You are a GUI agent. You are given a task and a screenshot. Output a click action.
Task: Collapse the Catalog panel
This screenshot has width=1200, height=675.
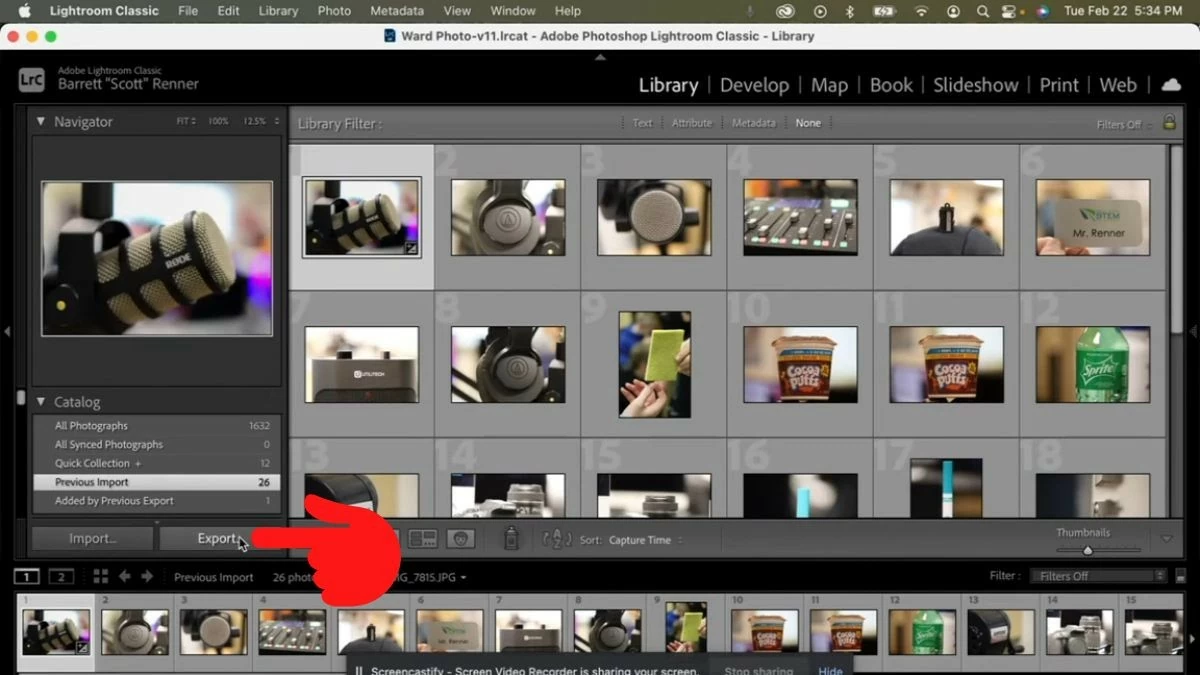tap(40, 402)
